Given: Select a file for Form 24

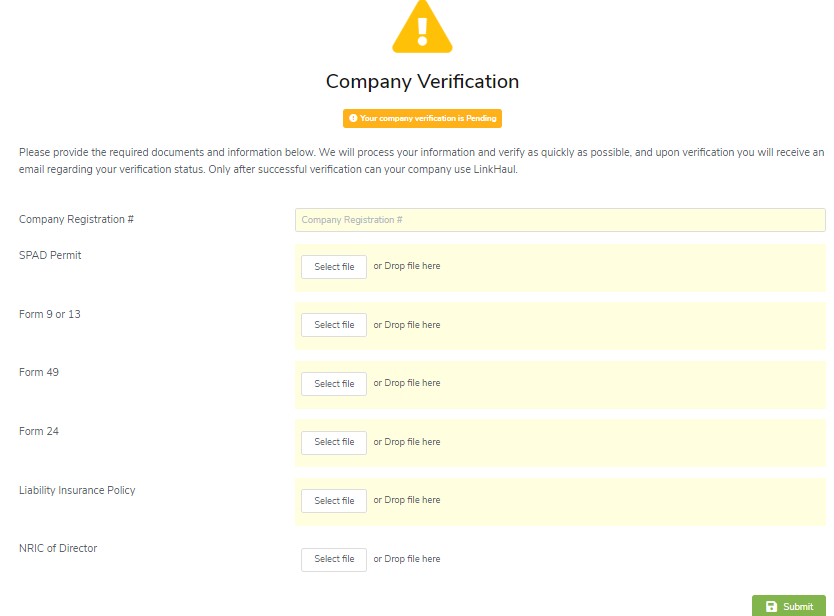Looking at the screenshot, I should click(x=334, y=442).
